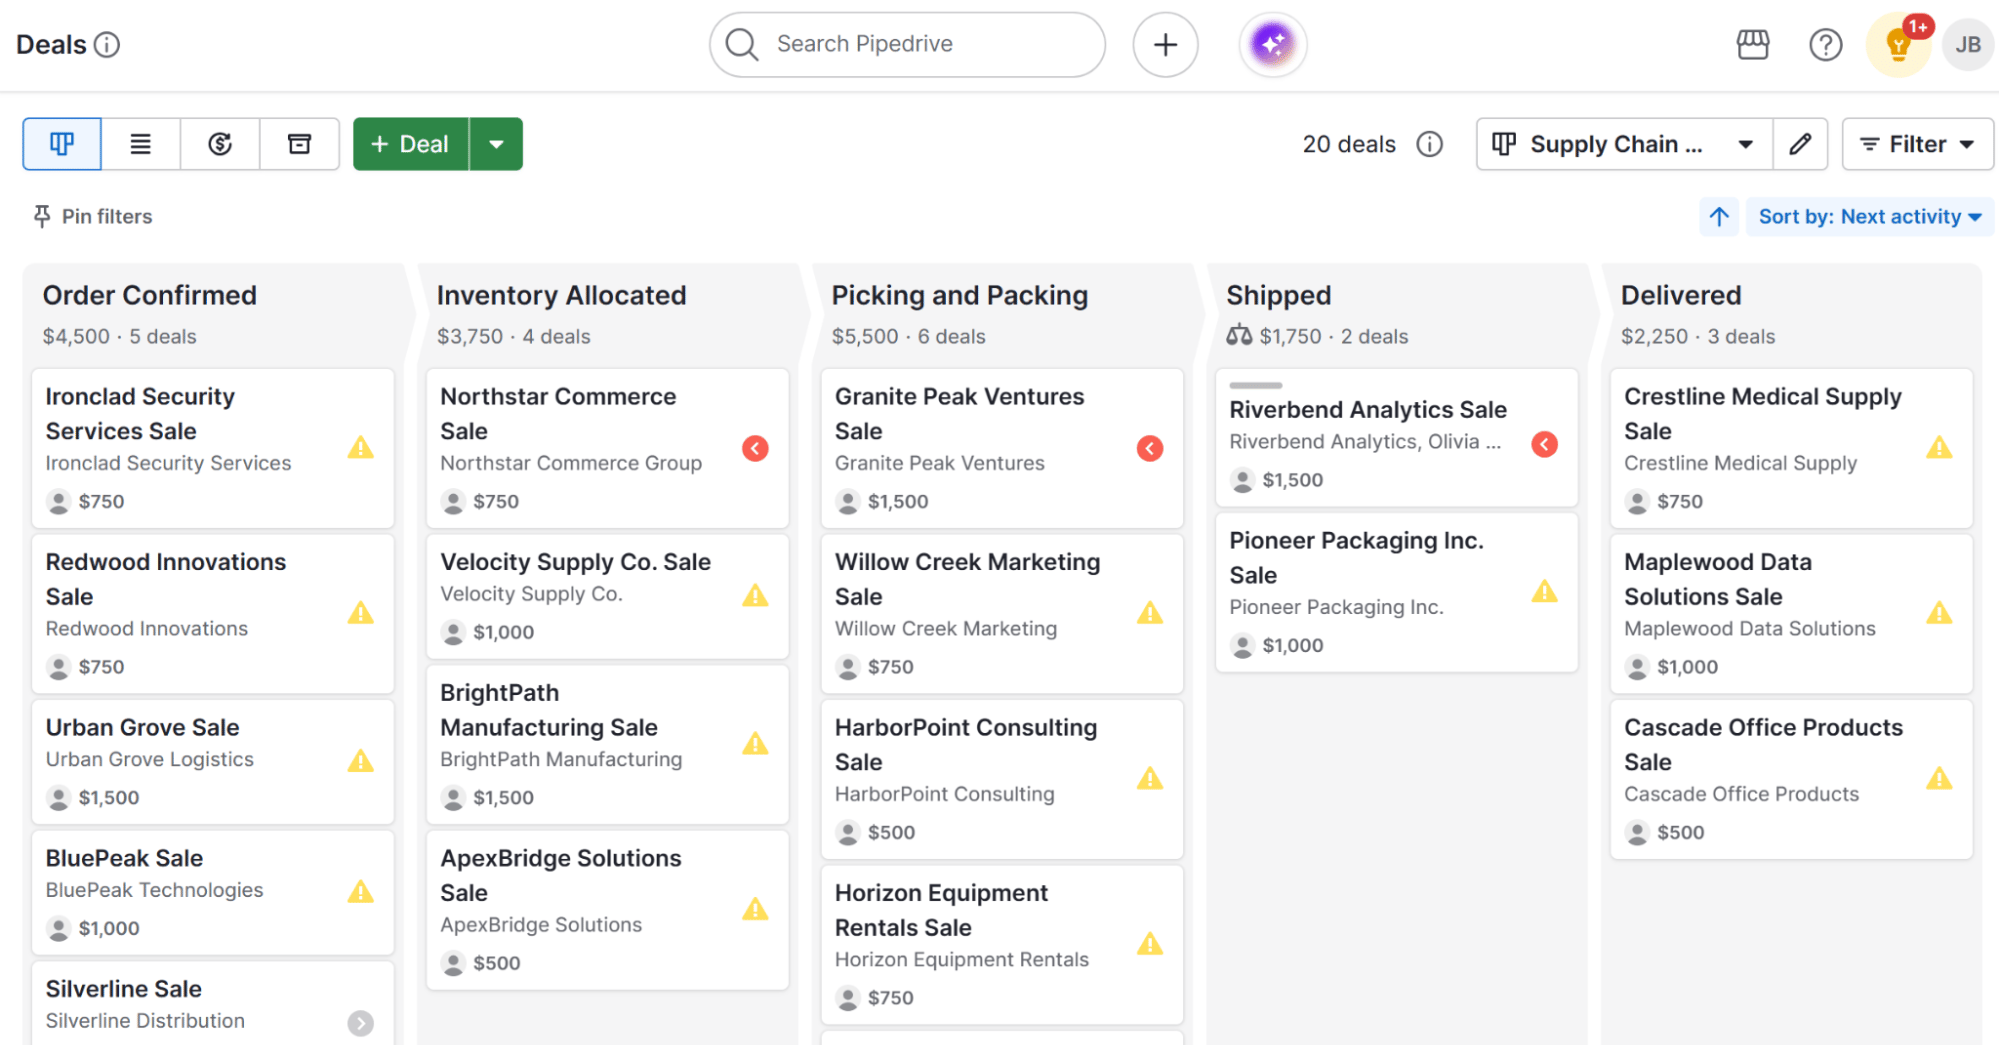
Task: Click the AI assistant sparkle icon
Action: point(1272,45)
